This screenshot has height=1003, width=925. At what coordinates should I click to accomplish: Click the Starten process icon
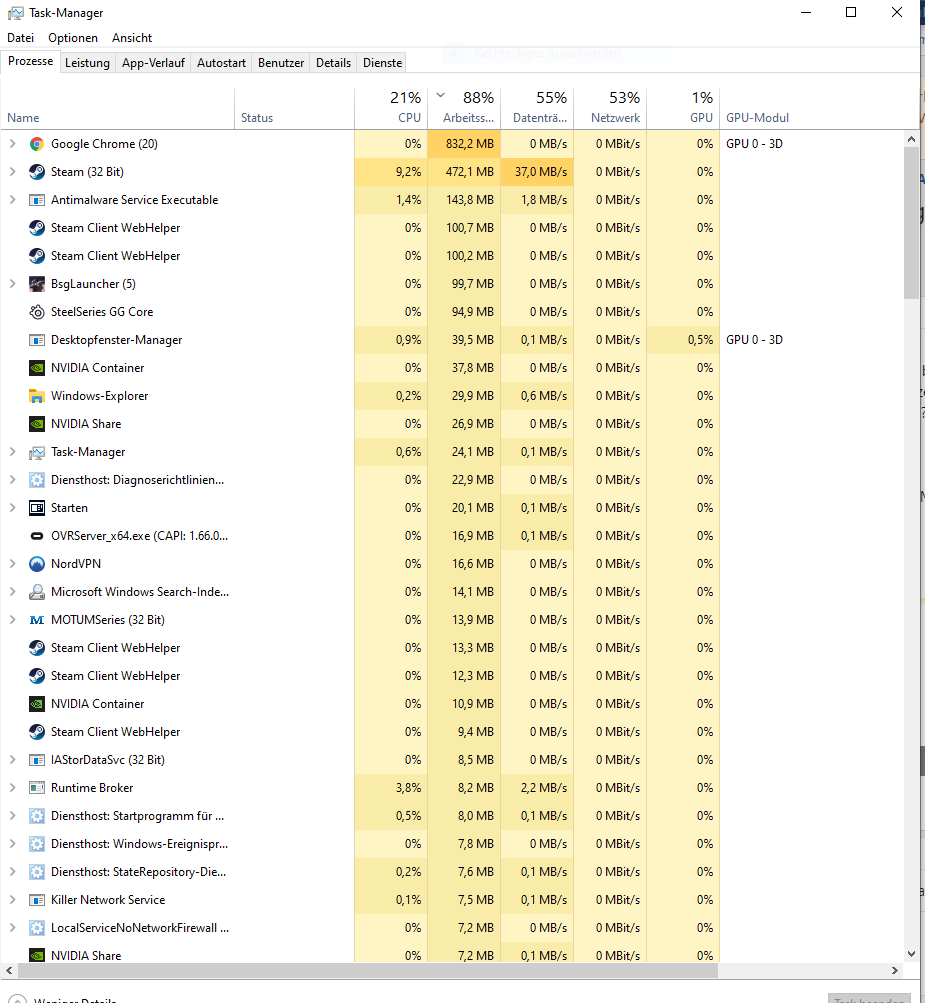37,508
